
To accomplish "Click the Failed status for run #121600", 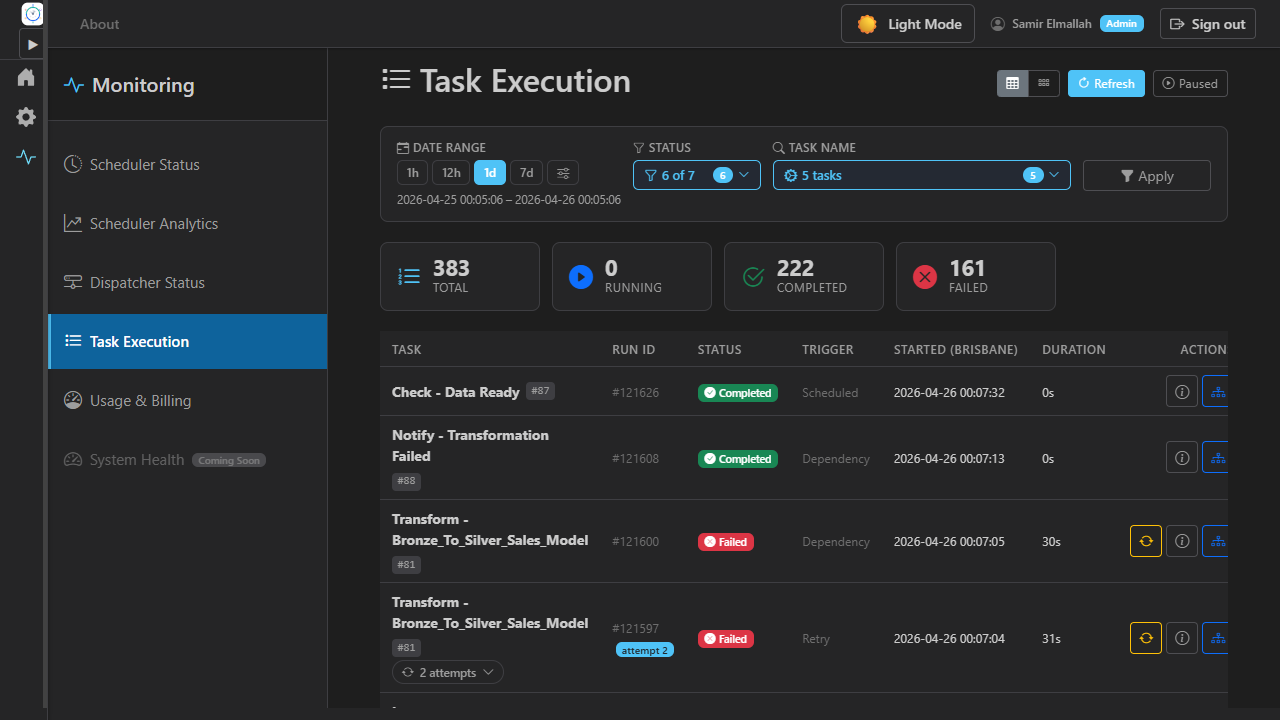I will tap(726, 542).
